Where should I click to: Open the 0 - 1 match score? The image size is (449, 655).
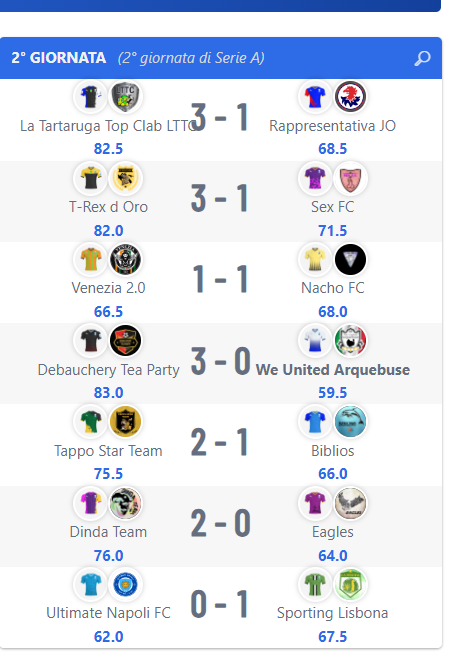(x=220, y=604)
